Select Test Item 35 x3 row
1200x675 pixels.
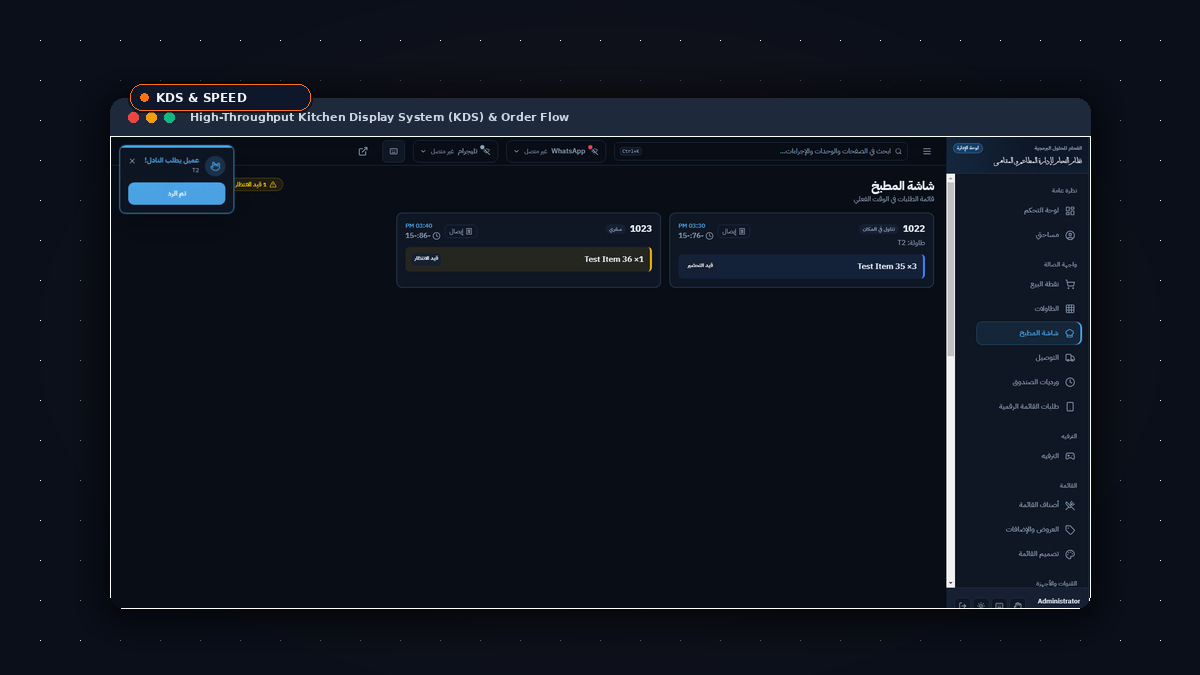(x=802, y=266)
